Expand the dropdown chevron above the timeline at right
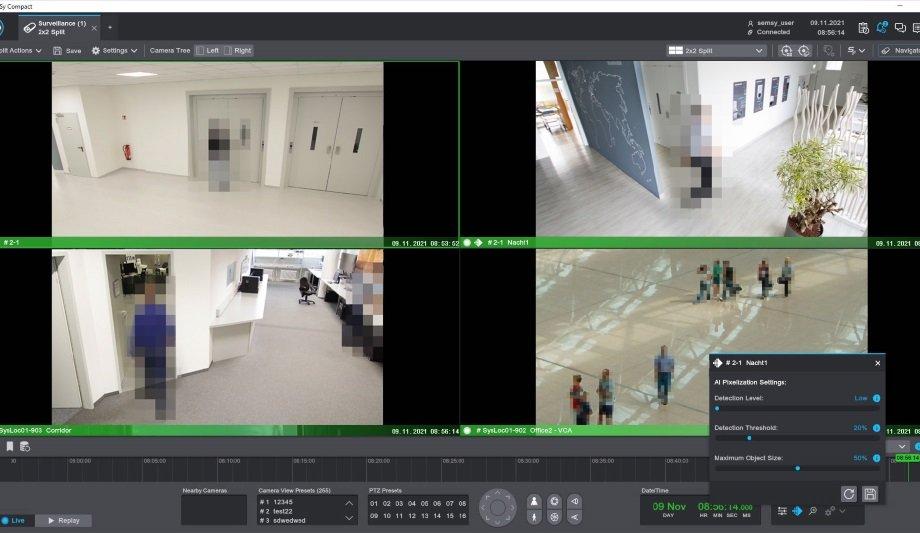920x533 pixels. pyautogui.click(x=901, y=447)
